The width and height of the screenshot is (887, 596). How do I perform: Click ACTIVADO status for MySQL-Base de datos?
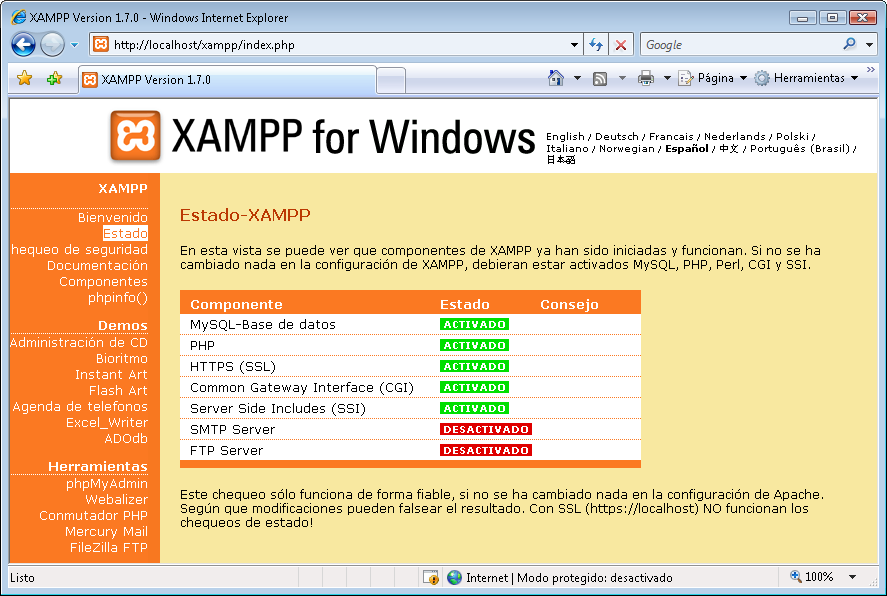tap(474, 324)
